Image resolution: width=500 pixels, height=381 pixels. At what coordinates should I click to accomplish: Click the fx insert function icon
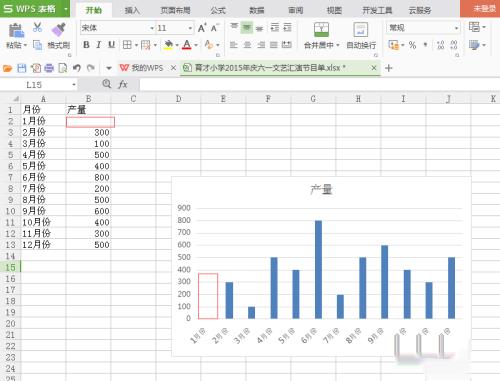coord(123,84)
